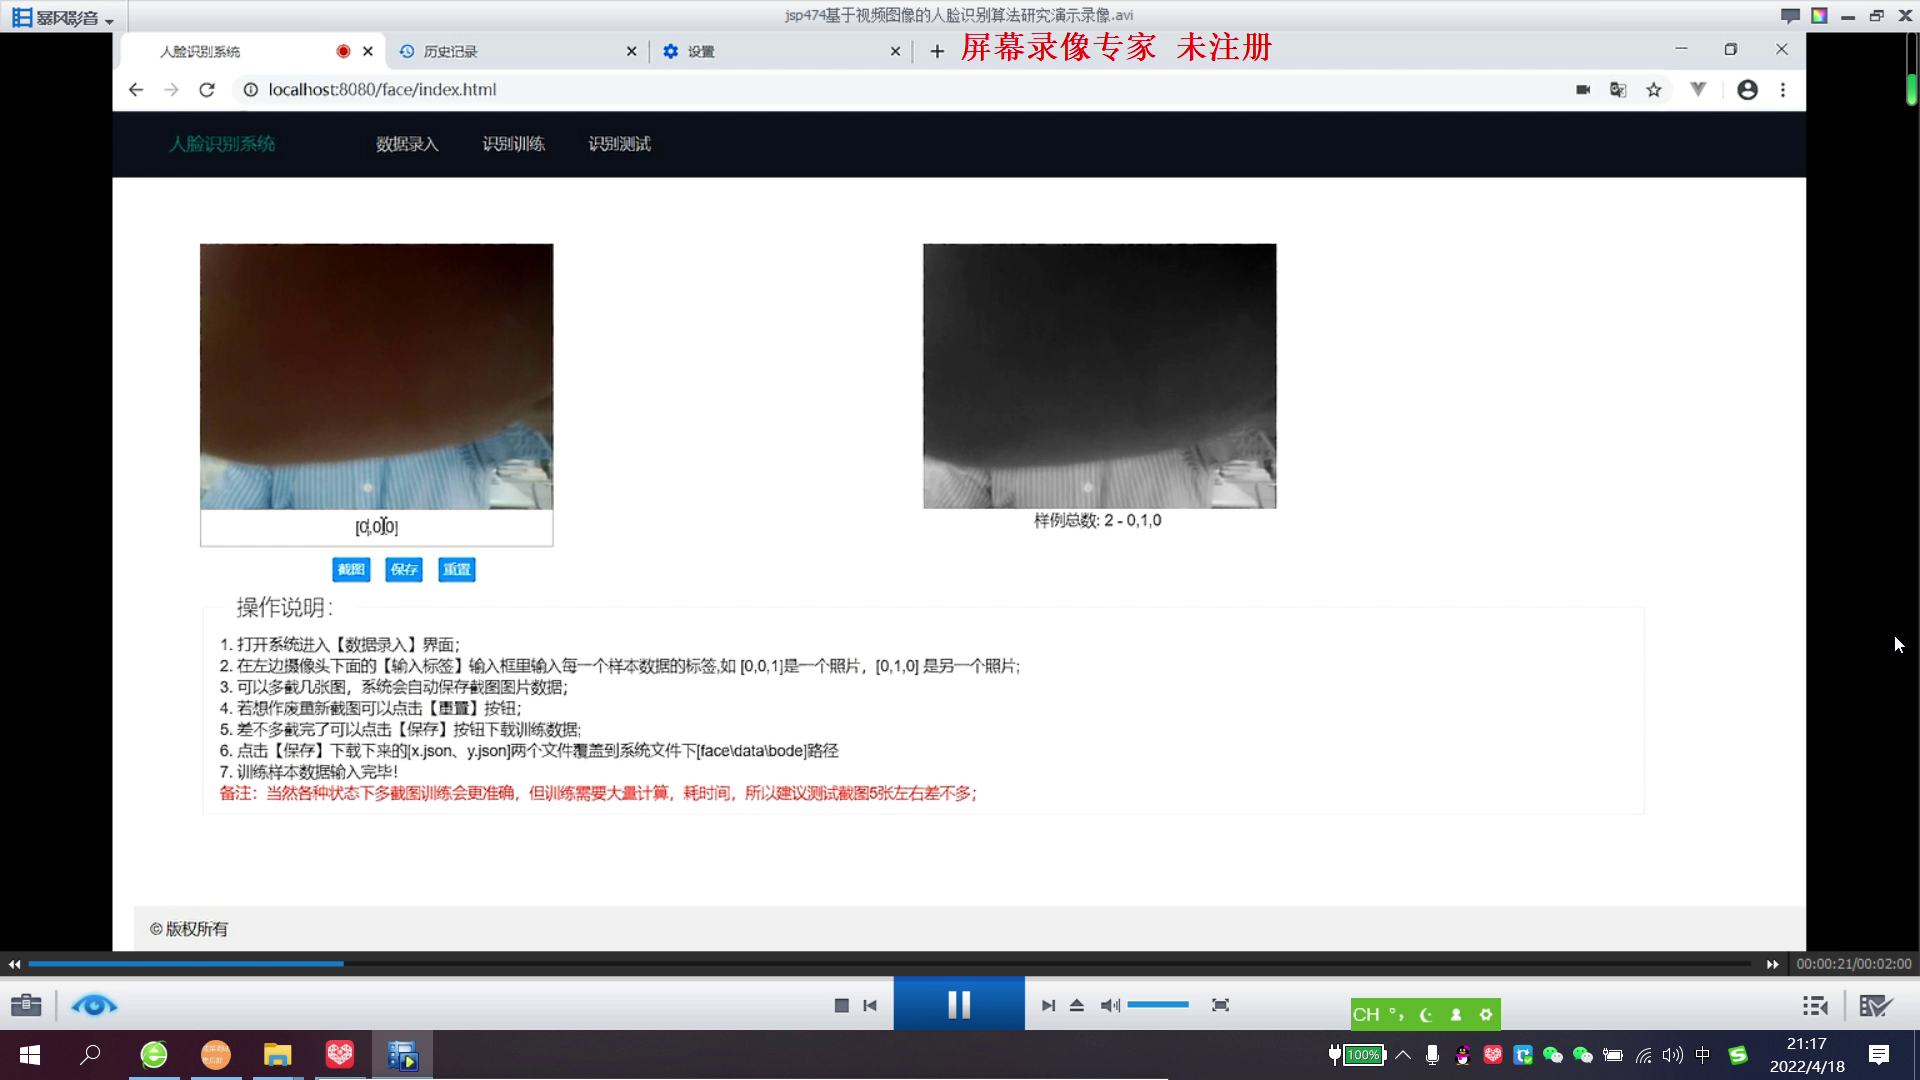Stop the video playback

pos(841,1005)
